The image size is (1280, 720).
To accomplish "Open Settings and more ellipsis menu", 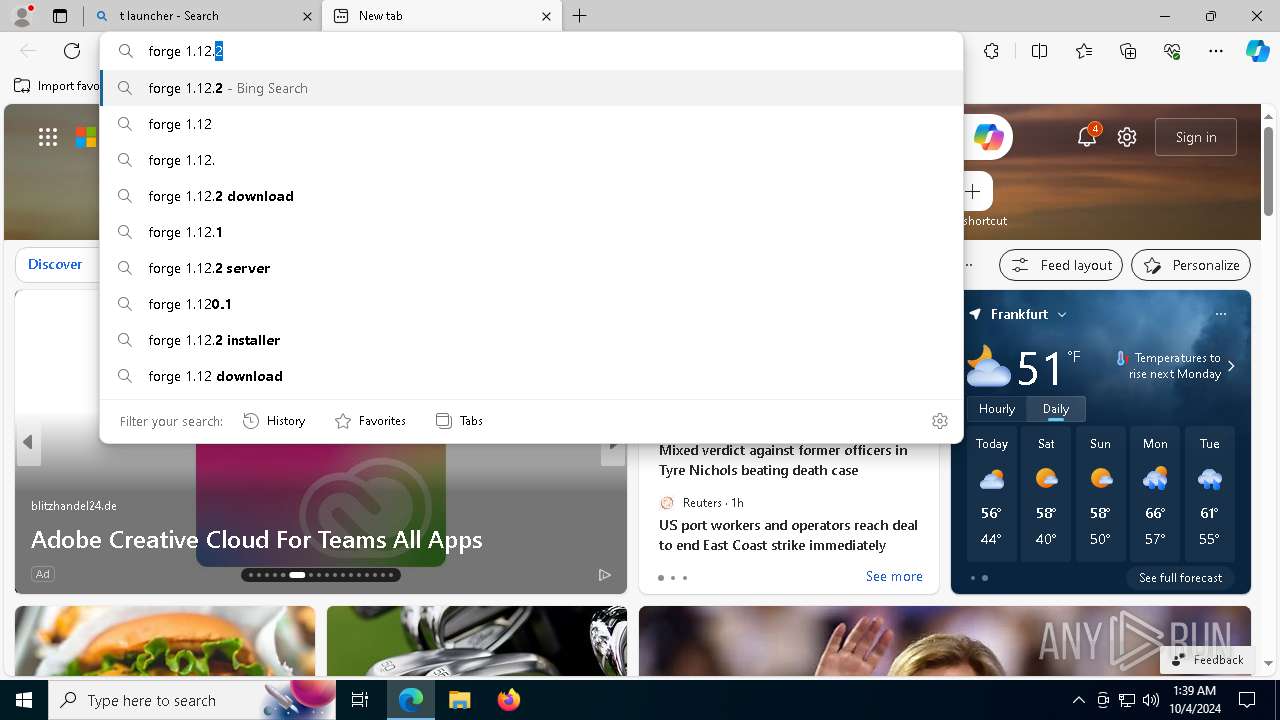I will tap(1216, 51).
